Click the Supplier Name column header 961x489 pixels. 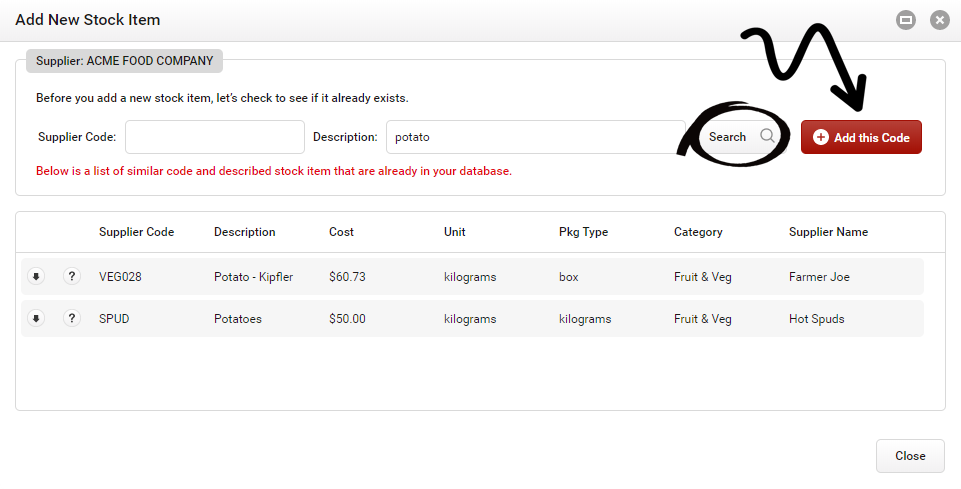point(828,232)
